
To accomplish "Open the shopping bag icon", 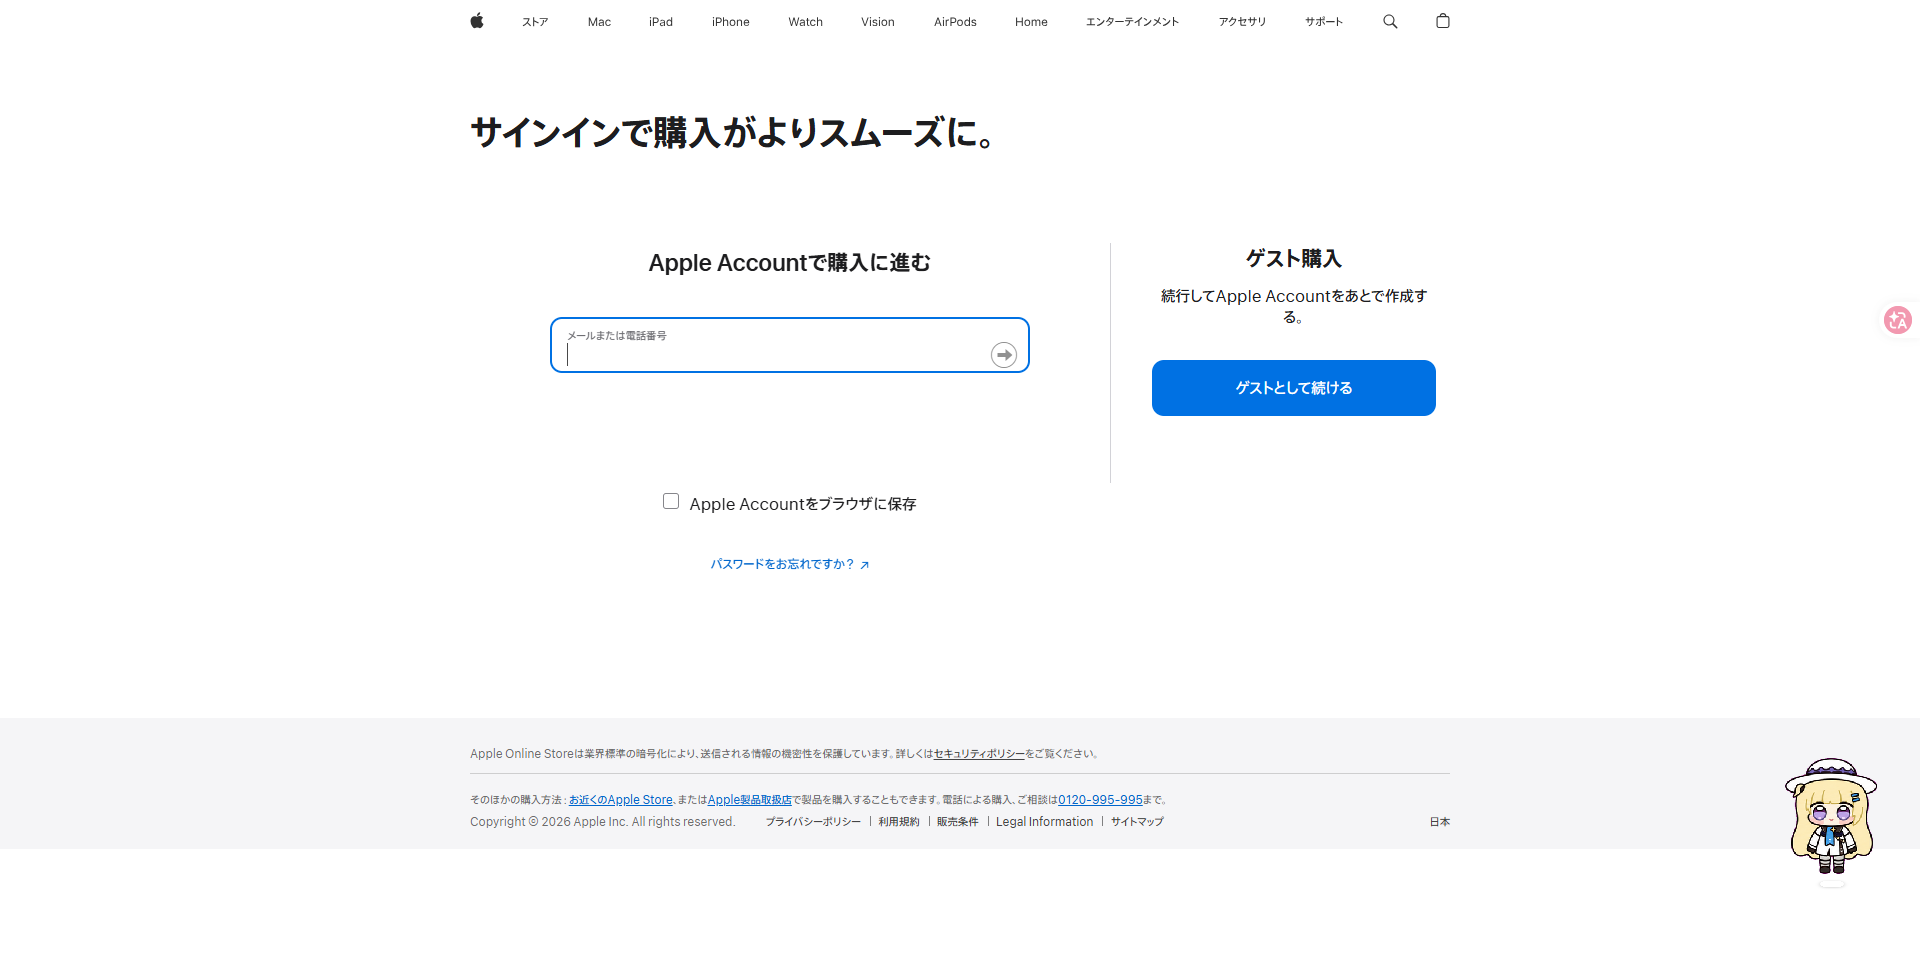I will (x=1443, y=21).
